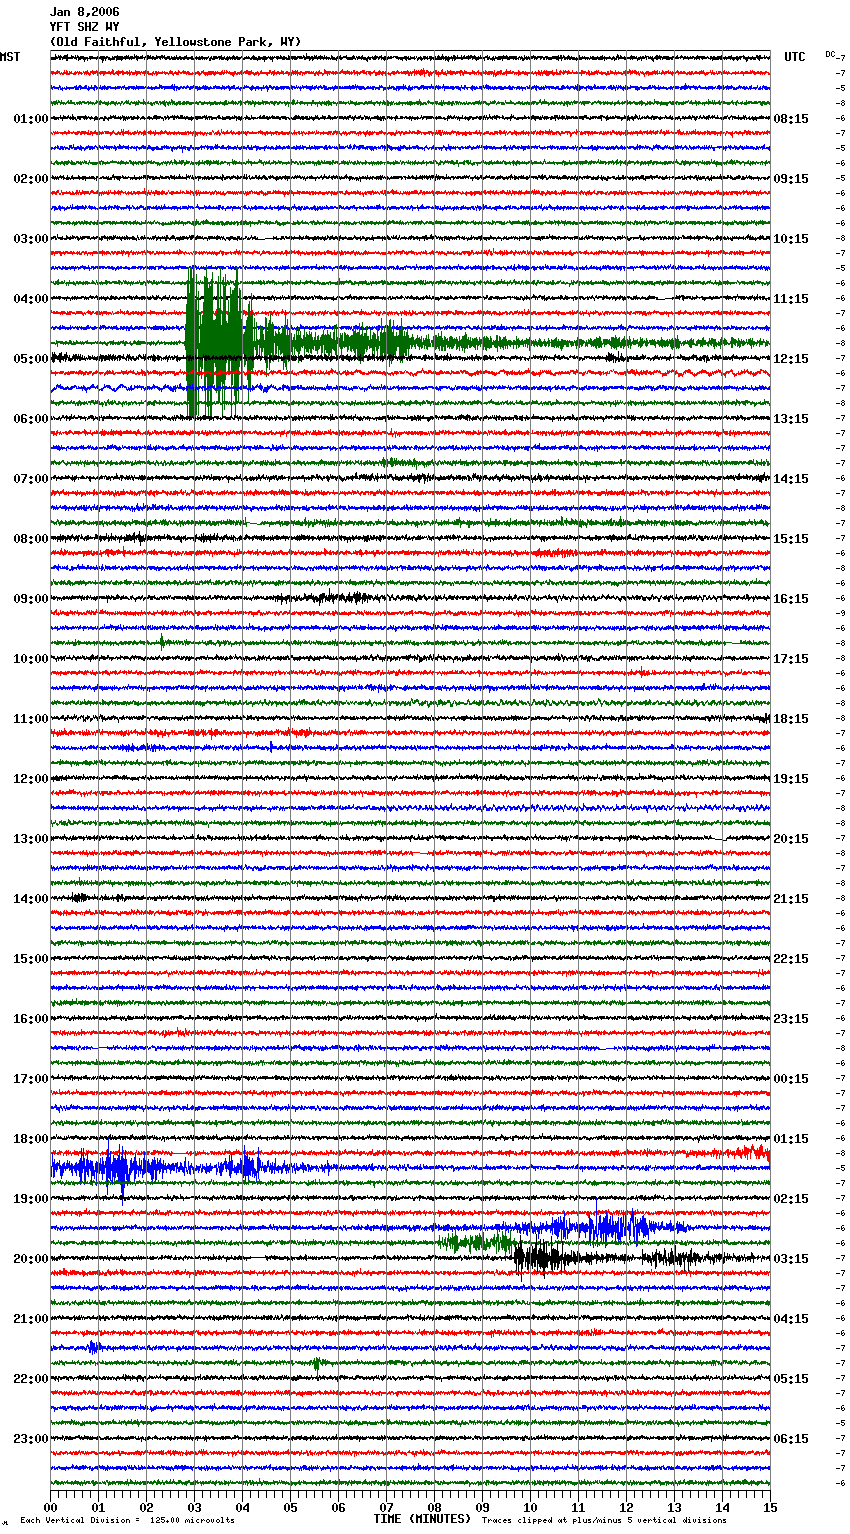Click the 09:15 UTC time label
This screenshot has width=850, height=1534.
[x=791, y=179]
